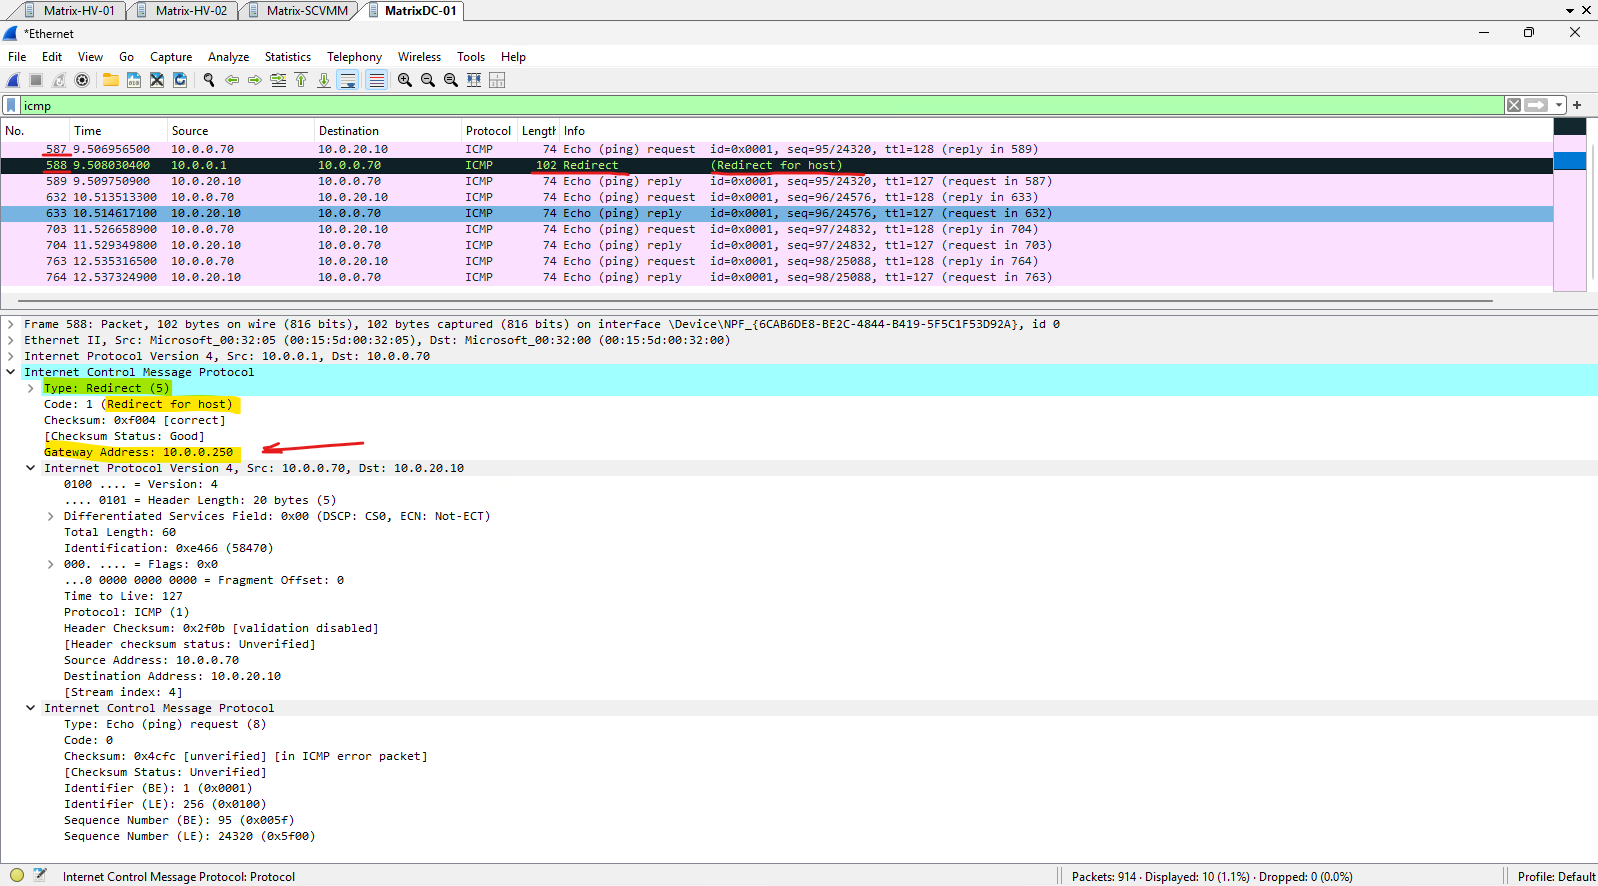Find a packet with the magnifier icon
The width and height of the screenshot is (1598, 886).
(x=209, y=80)
